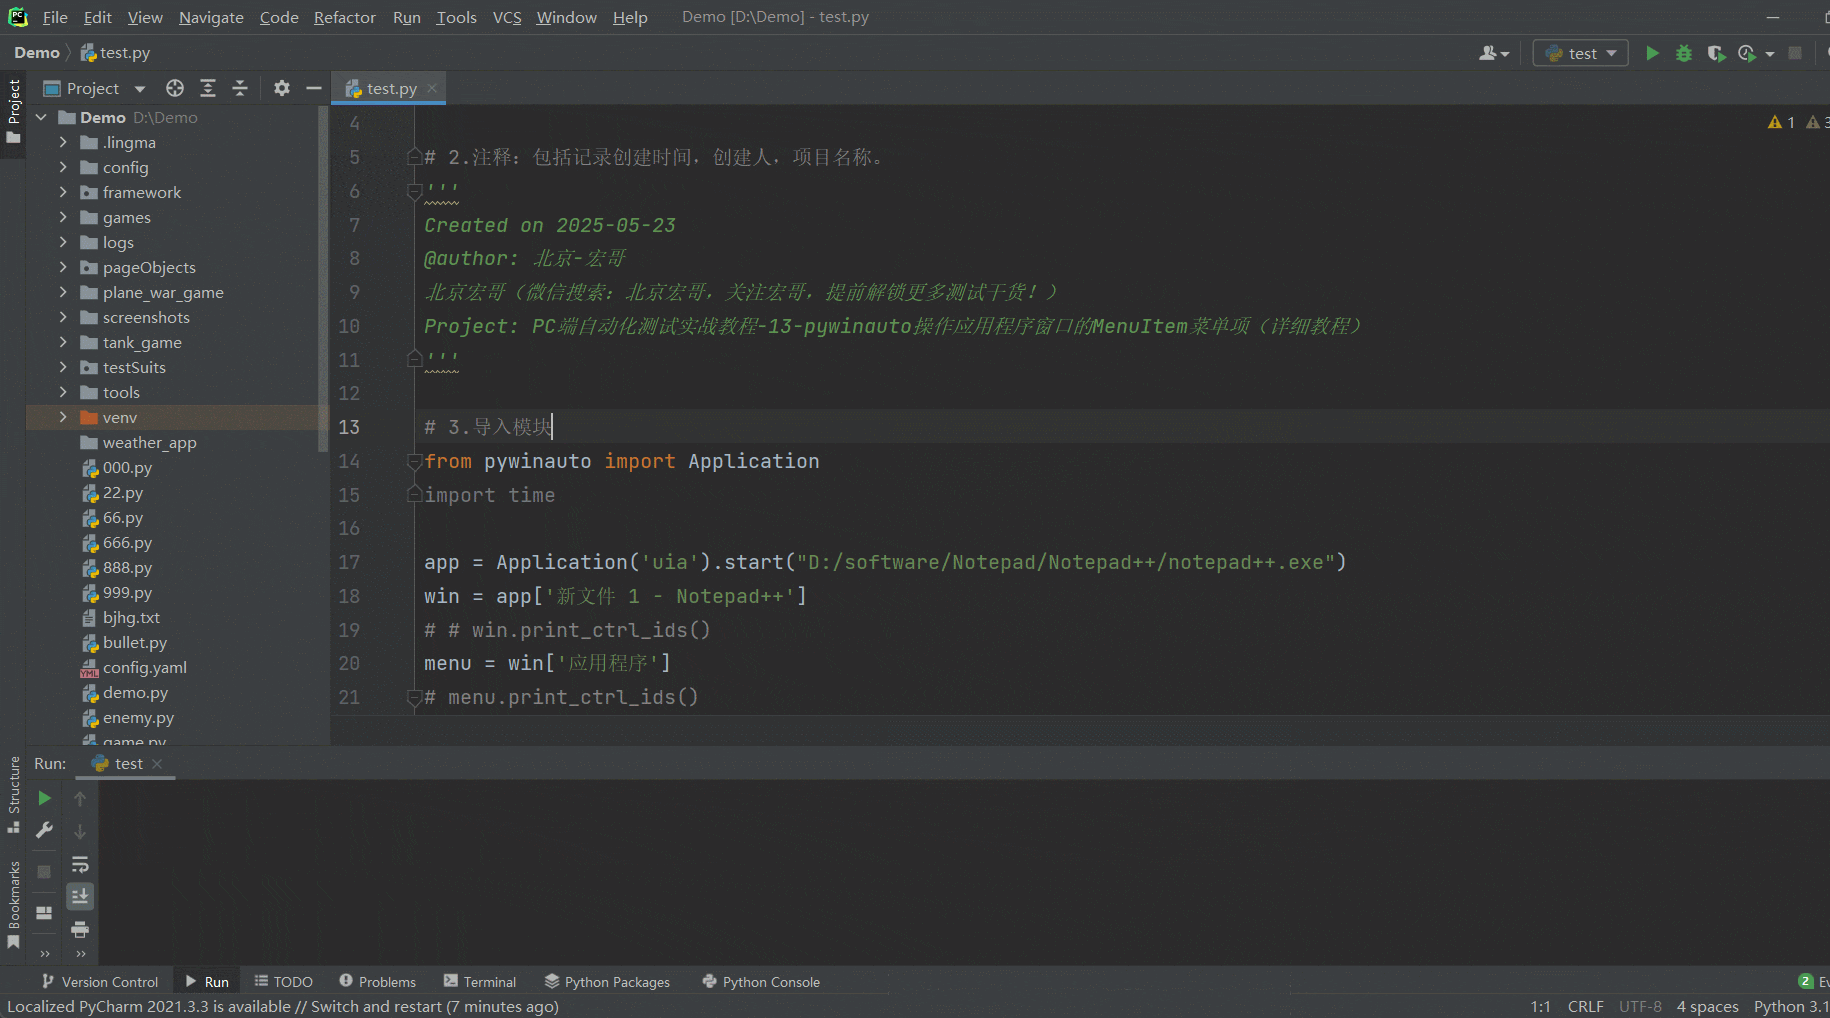
Task: Click the CRLF line separator status
Action: pos(1585,1006)
